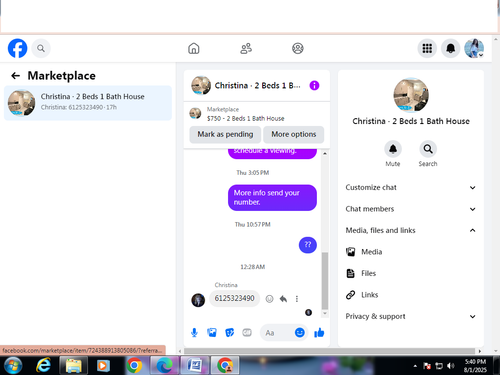Expand the Customize chat section

(411, 188)
